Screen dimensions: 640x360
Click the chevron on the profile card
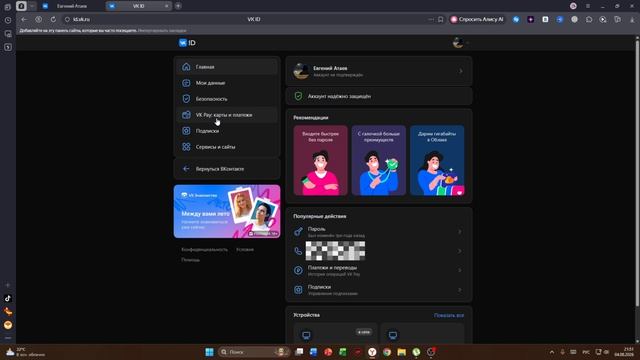click(461, 71)
